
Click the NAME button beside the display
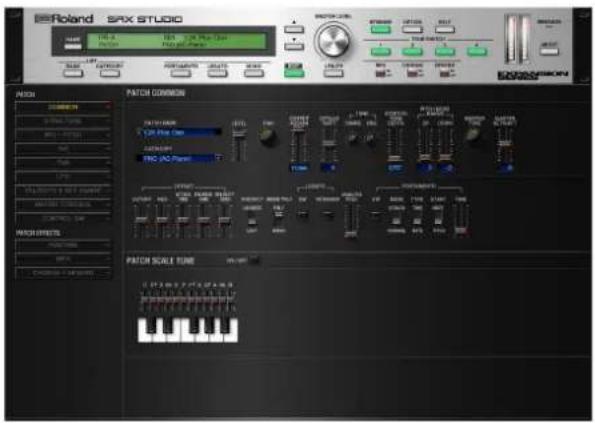tap(72, 46)
